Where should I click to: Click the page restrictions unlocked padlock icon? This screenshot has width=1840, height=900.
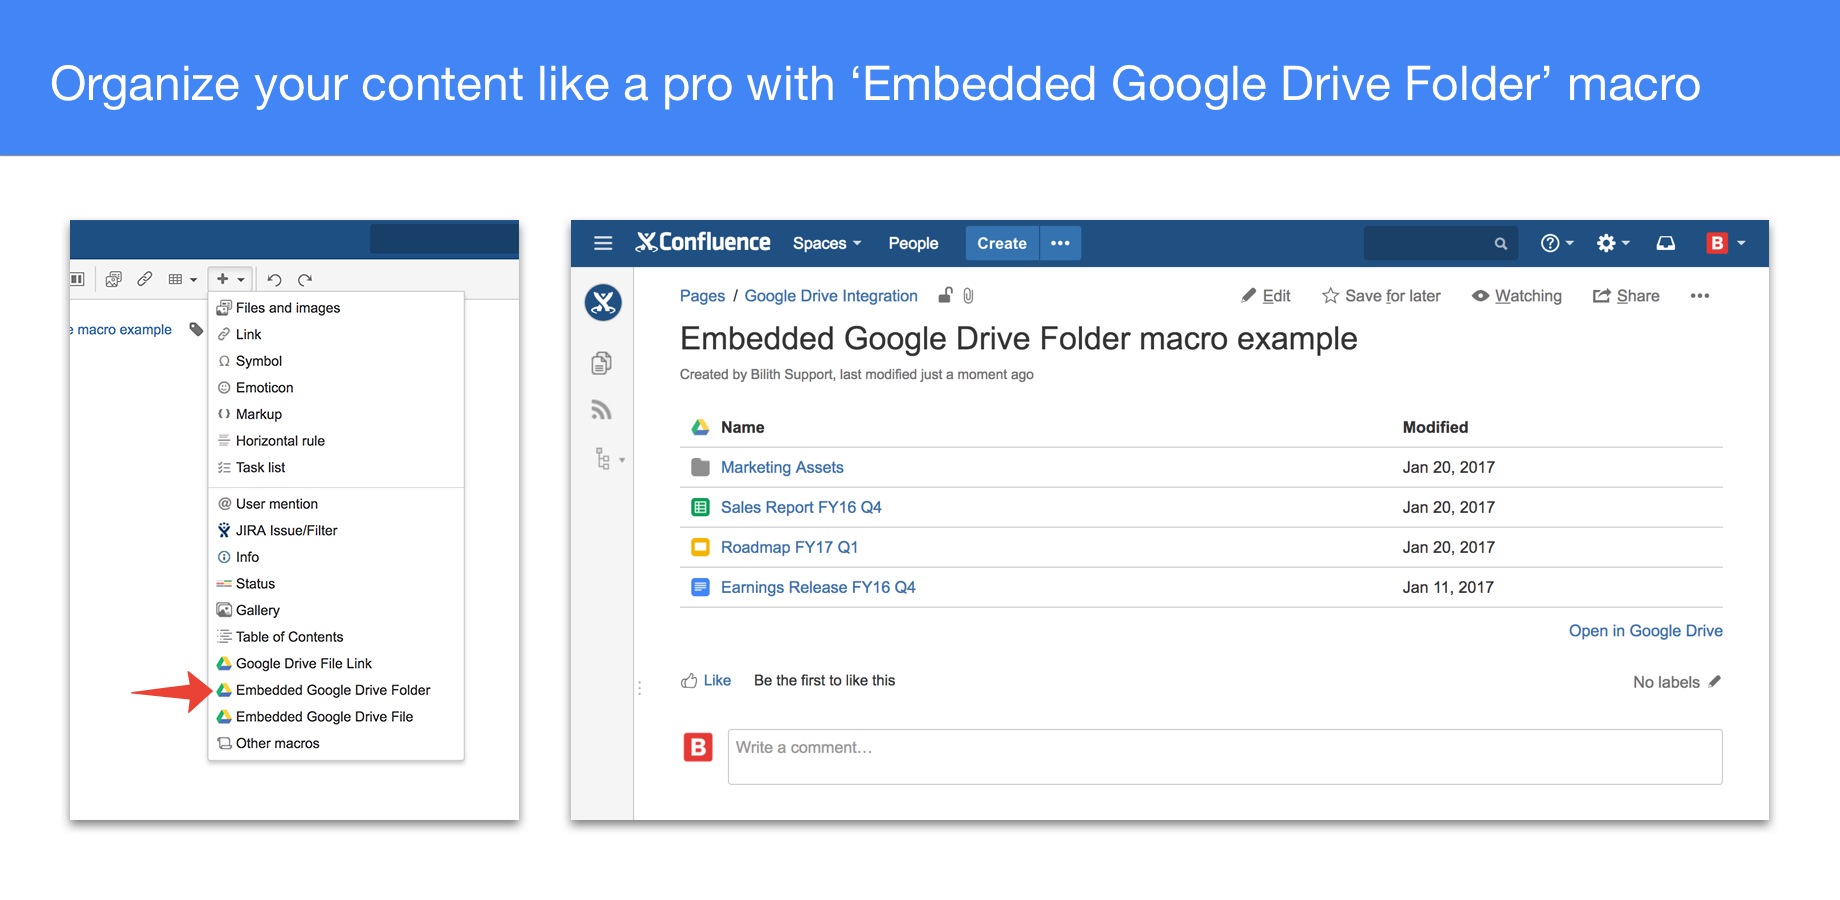coord(945,295)
